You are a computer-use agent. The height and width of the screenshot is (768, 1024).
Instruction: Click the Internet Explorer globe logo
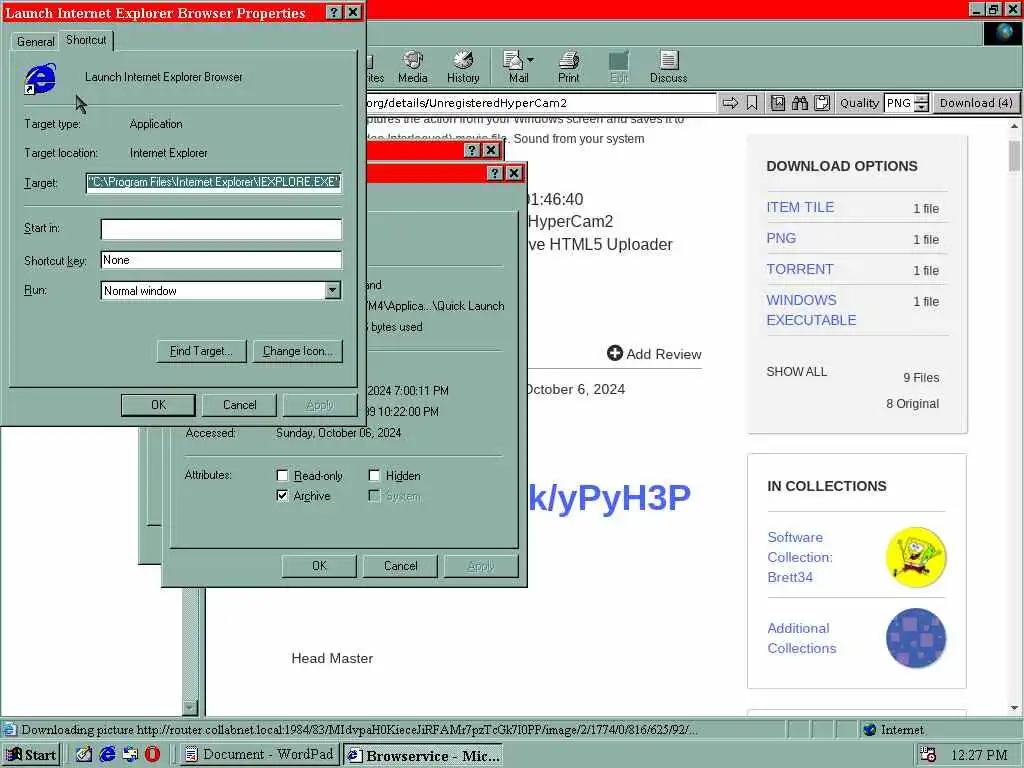1002,33
